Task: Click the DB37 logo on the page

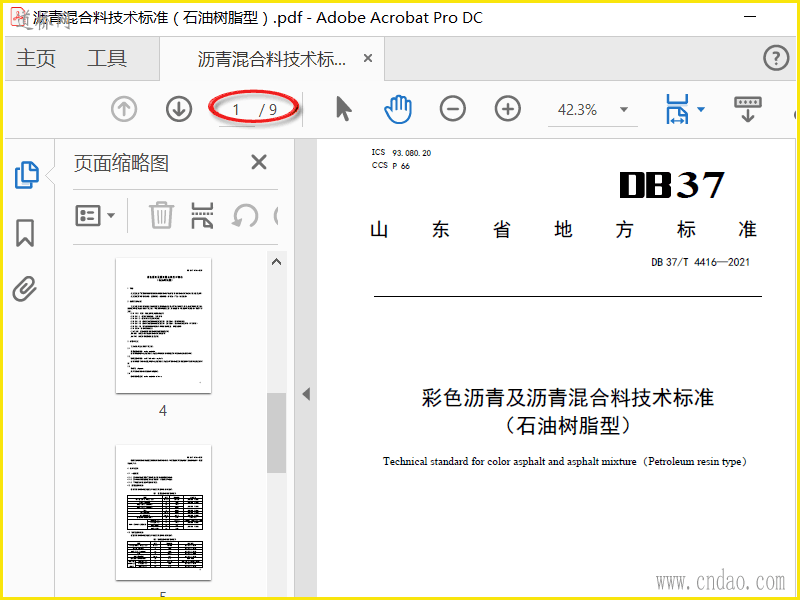Action: pos(672,185)
